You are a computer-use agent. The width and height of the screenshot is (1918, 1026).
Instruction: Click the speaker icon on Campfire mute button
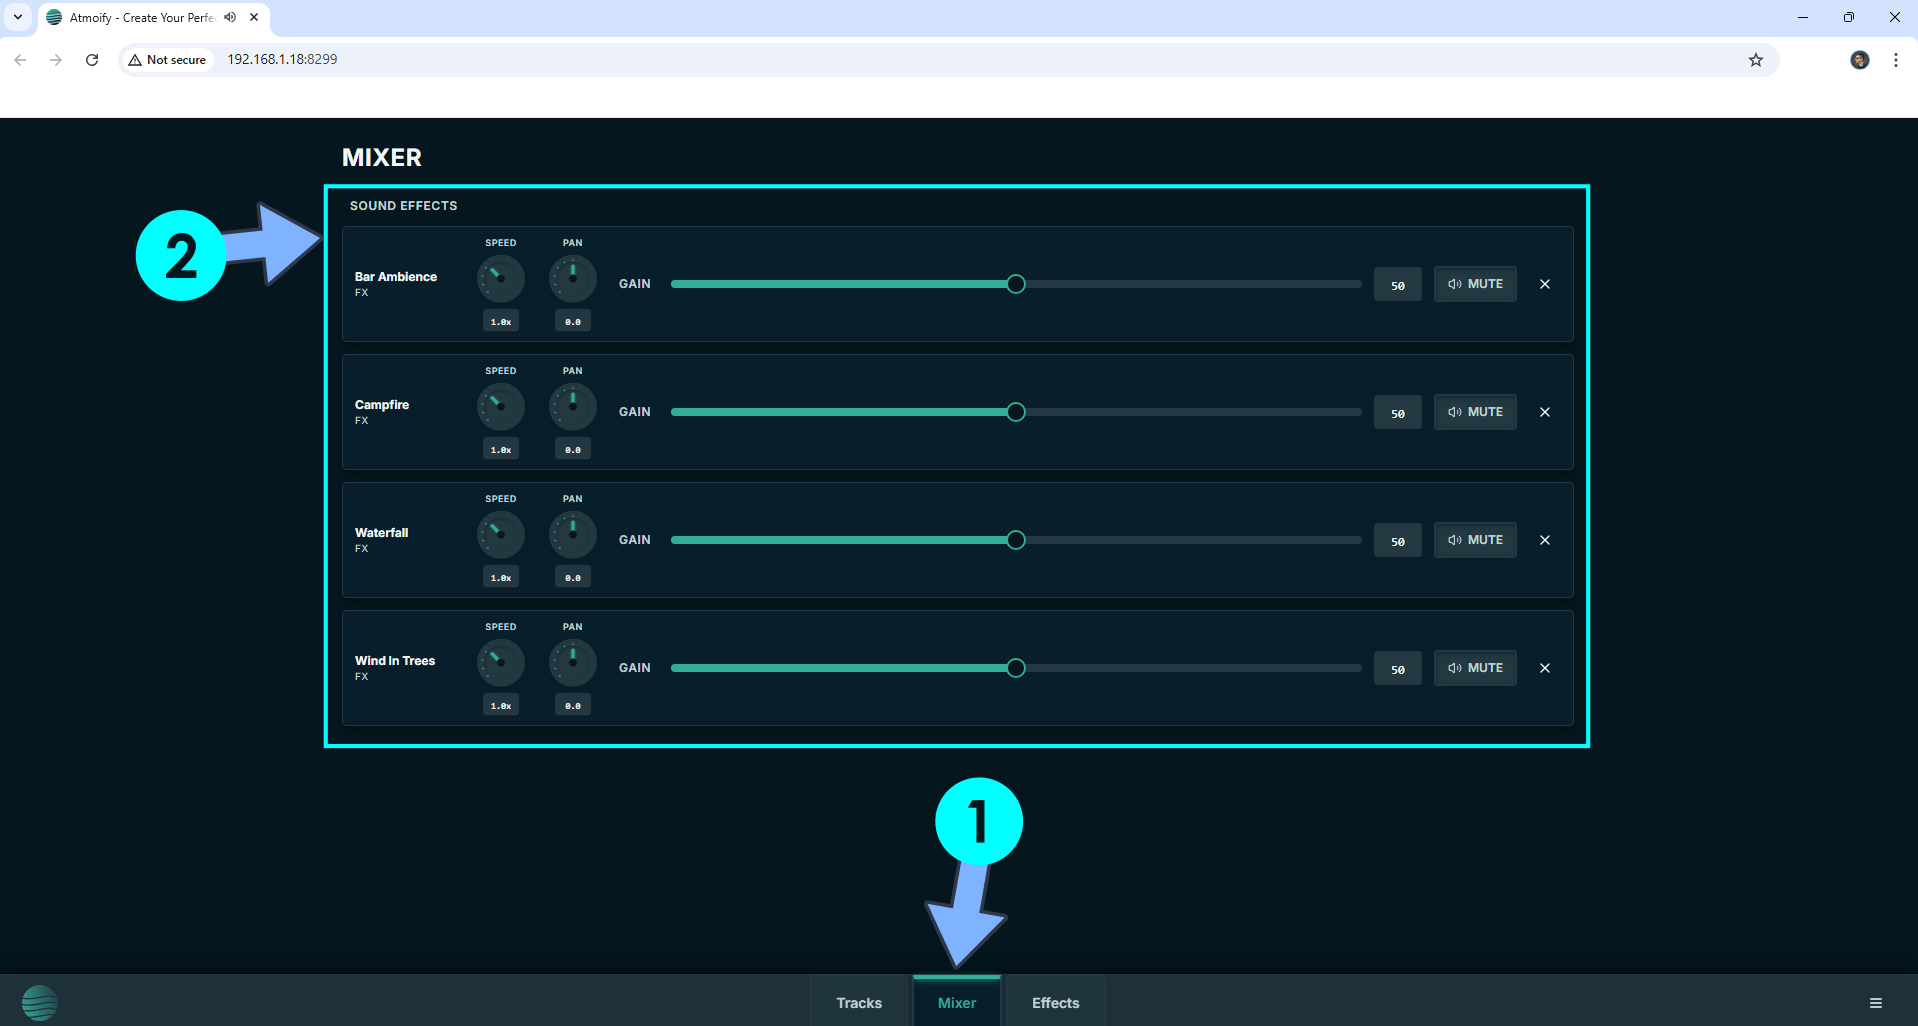coord(1455,411)
